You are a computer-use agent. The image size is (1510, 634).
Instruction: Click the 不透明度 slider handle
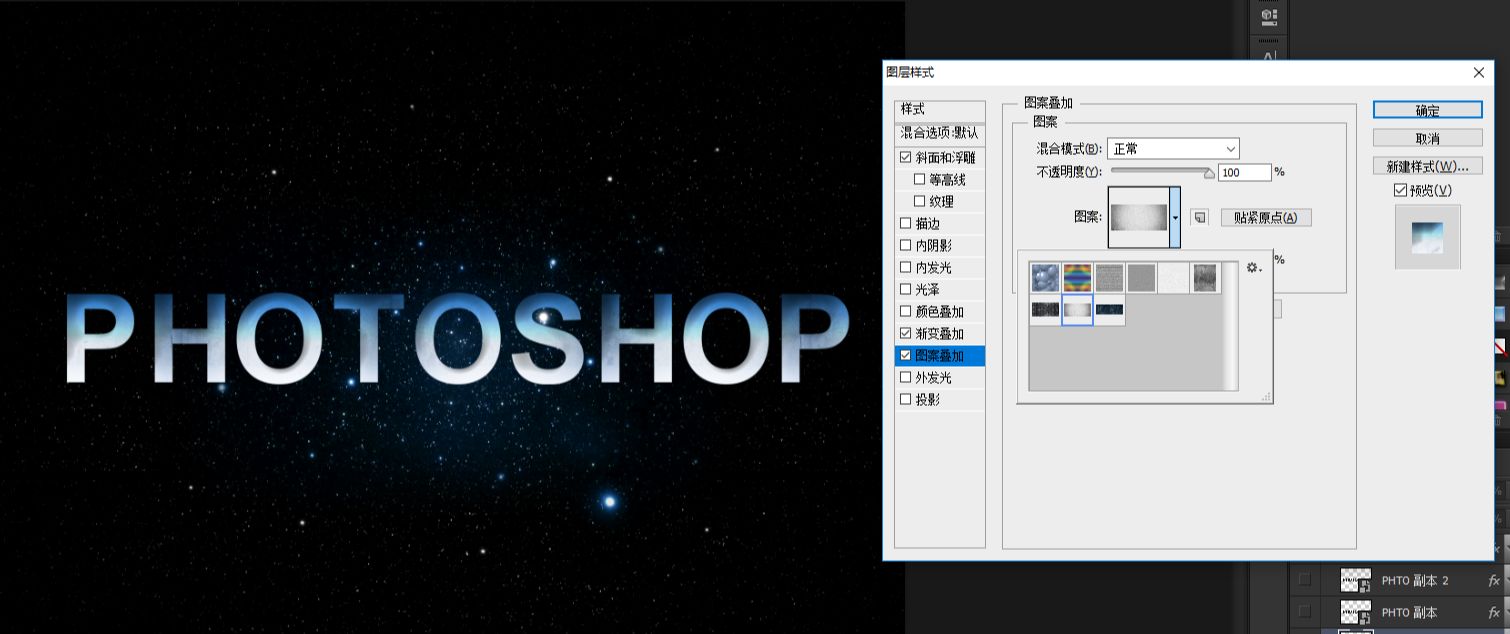(1209, 173)
